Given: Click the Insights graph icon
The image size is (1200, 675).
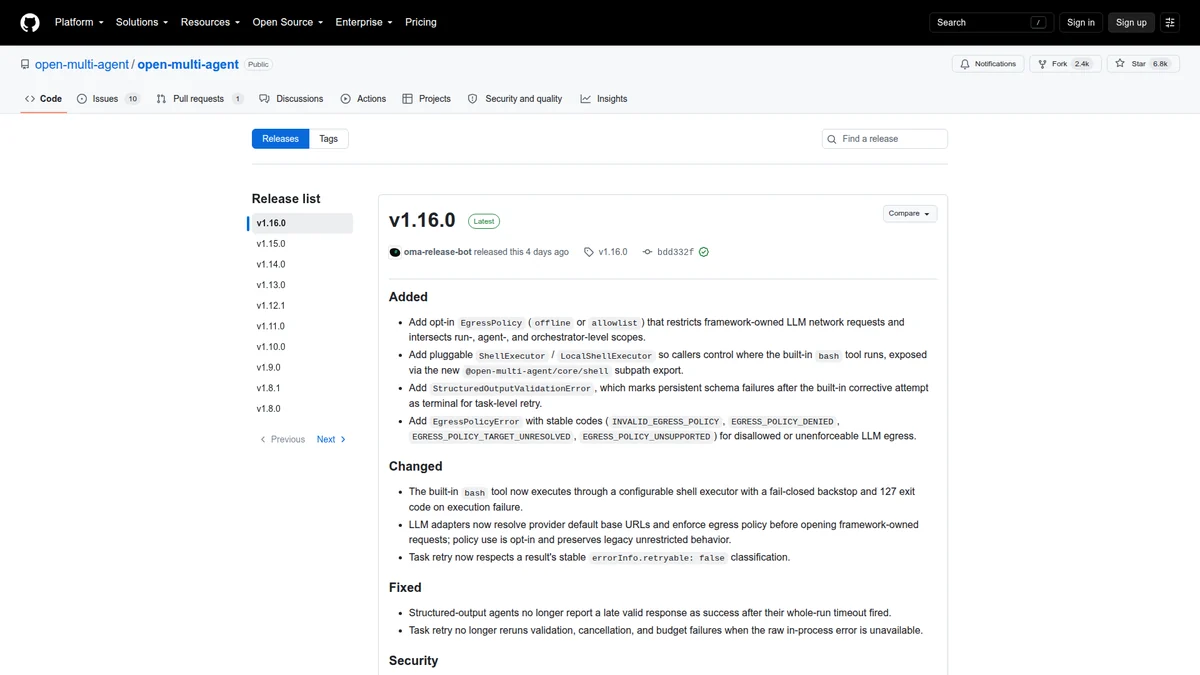Looking at the screenshot, I should pyautogui.click(x=586, y=99).
